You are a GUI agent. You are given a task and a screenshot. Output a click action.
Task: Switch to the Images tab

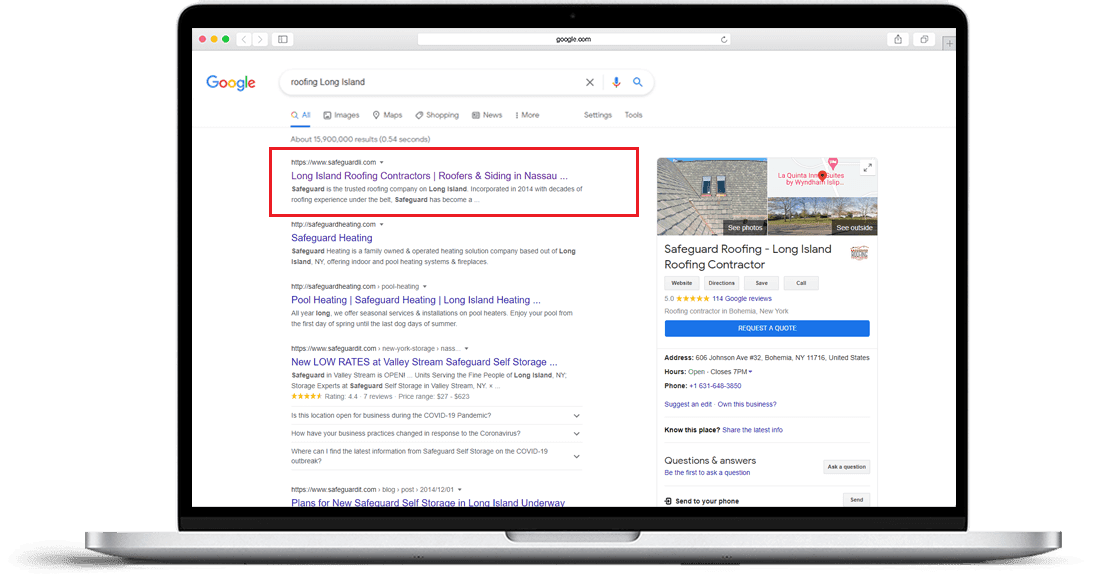341,115
